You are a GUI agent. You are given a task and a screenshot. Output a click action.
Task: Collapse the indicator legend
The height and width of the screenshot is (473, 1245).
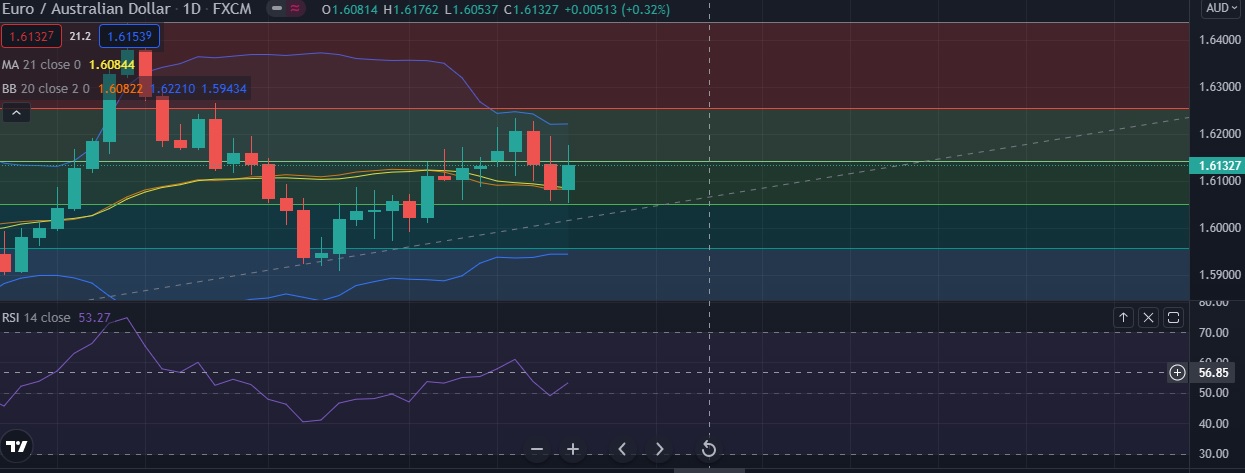[x=15, y=113]
